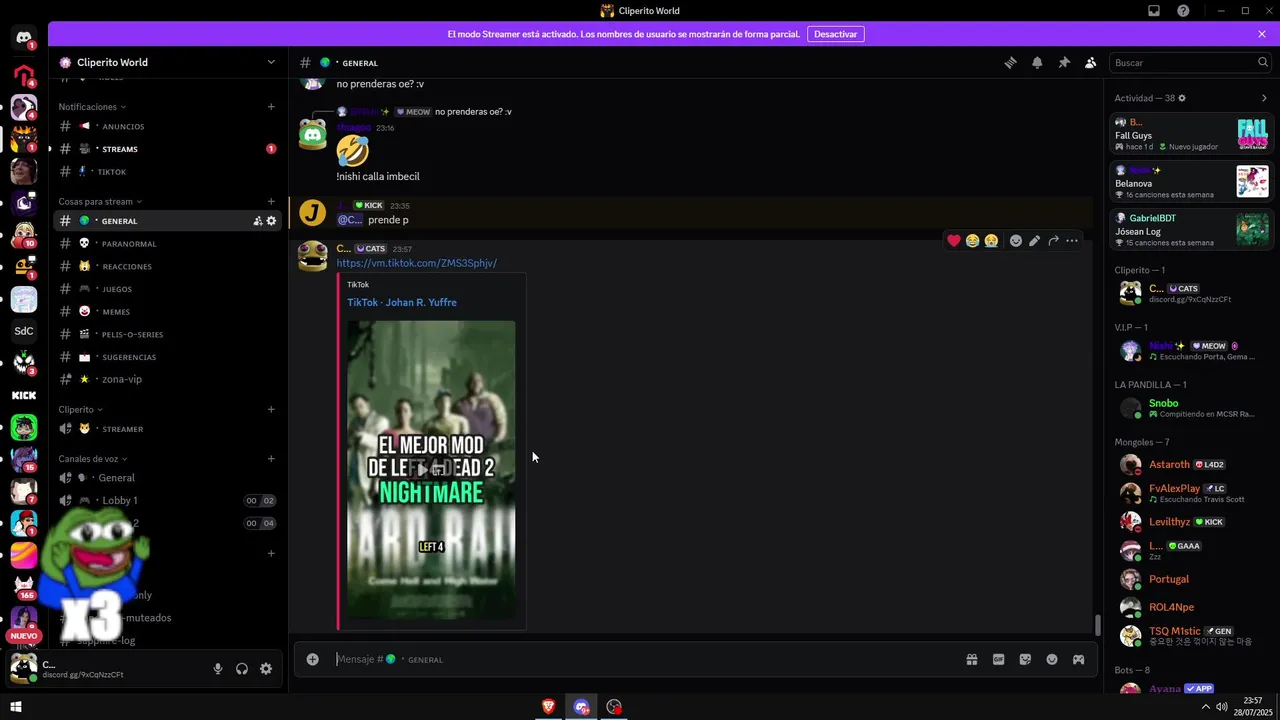Collapse the Cosas para stream category

pyautogui.click(x=101, y=201)
